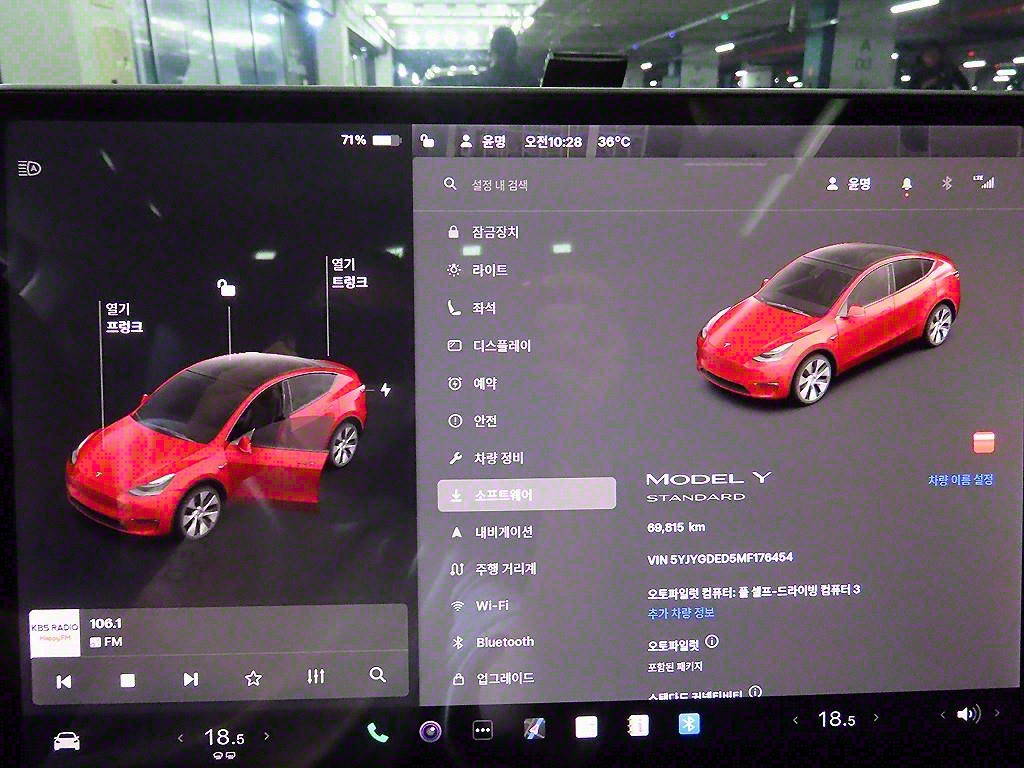Toggle the auto headlight indicator
The width and height of the screenshot is (1024, 768).
click(x=30, y=168)
